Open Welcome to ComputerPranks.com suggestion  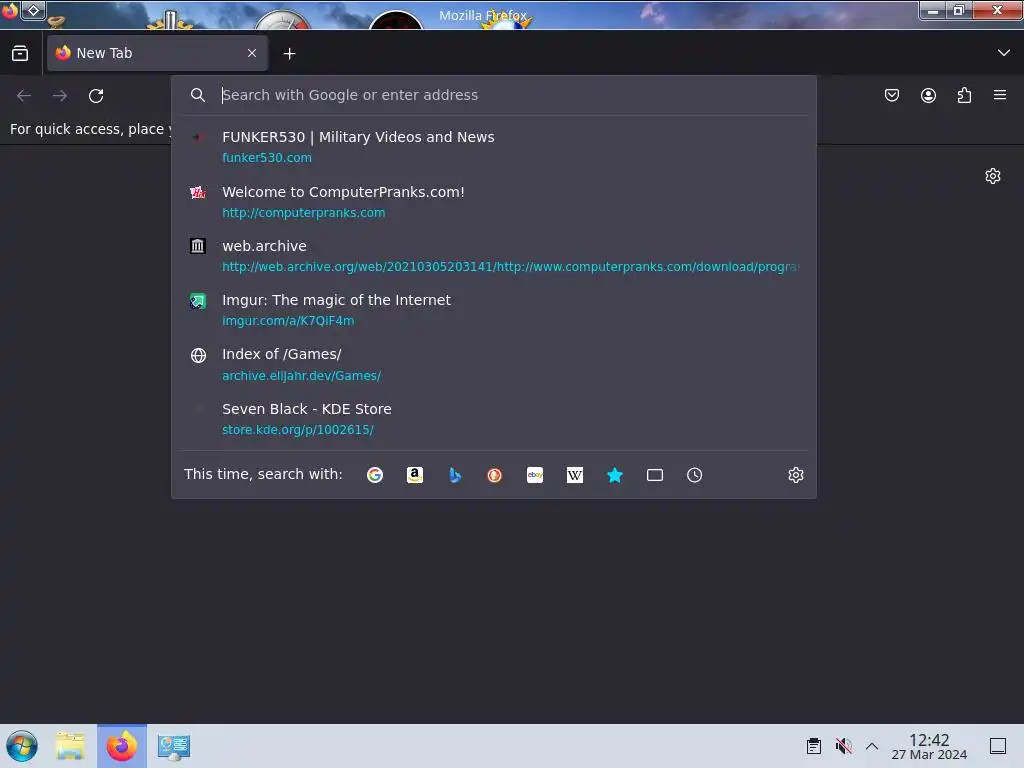[494, 202]
